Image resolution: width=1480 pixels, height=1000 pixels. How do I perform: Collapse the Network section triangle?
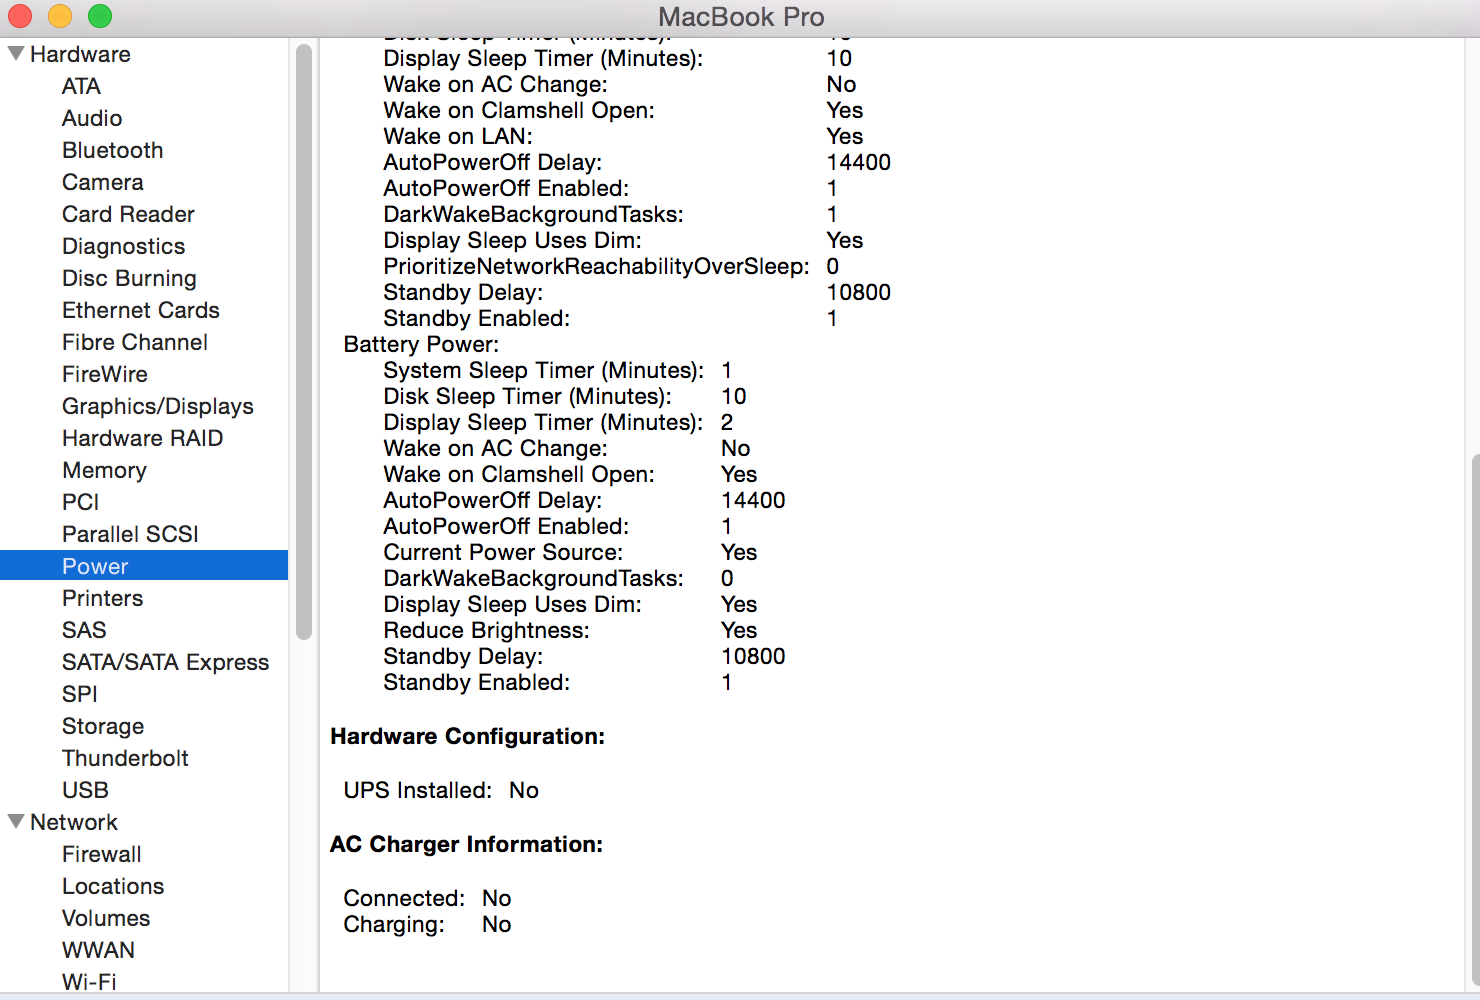pyautogui.click(x=16, y=822)
